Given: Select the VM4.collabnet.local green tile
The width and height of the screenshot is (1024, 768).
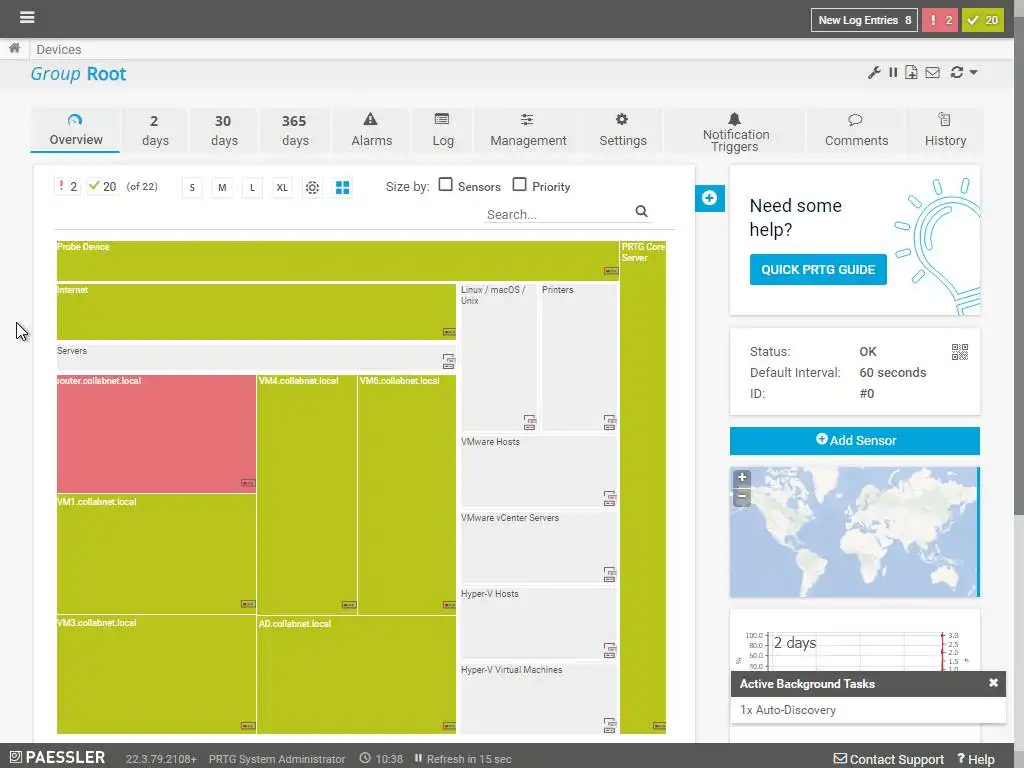Looking at the screenshot, I should (x=307, y=494).
